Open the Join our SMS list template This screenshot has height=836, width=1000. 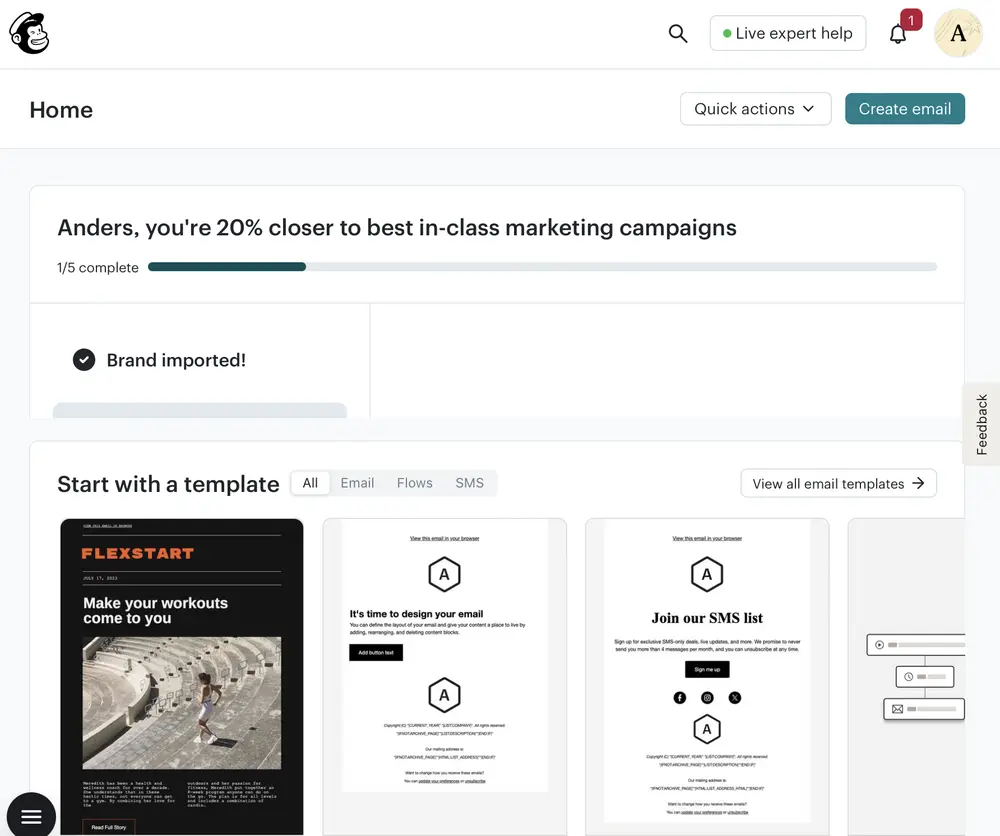707,677
